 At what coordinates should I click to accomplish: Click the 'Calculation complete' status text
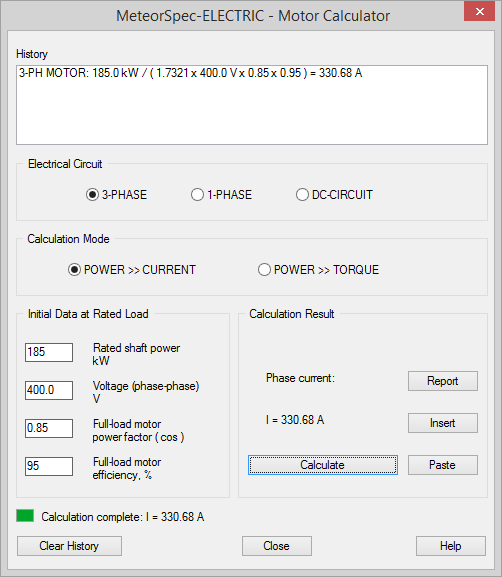123,517
